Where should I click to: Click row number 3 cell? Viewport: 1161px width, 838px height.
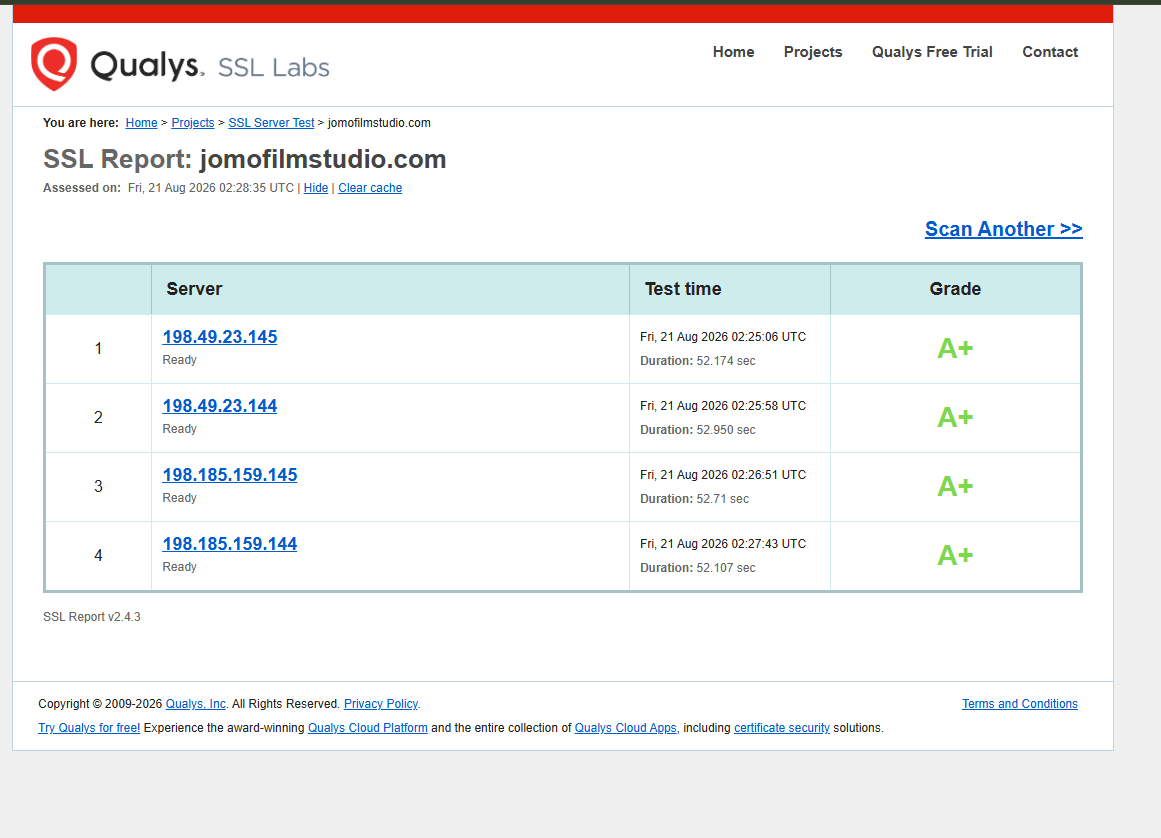(x=98, y=486)
